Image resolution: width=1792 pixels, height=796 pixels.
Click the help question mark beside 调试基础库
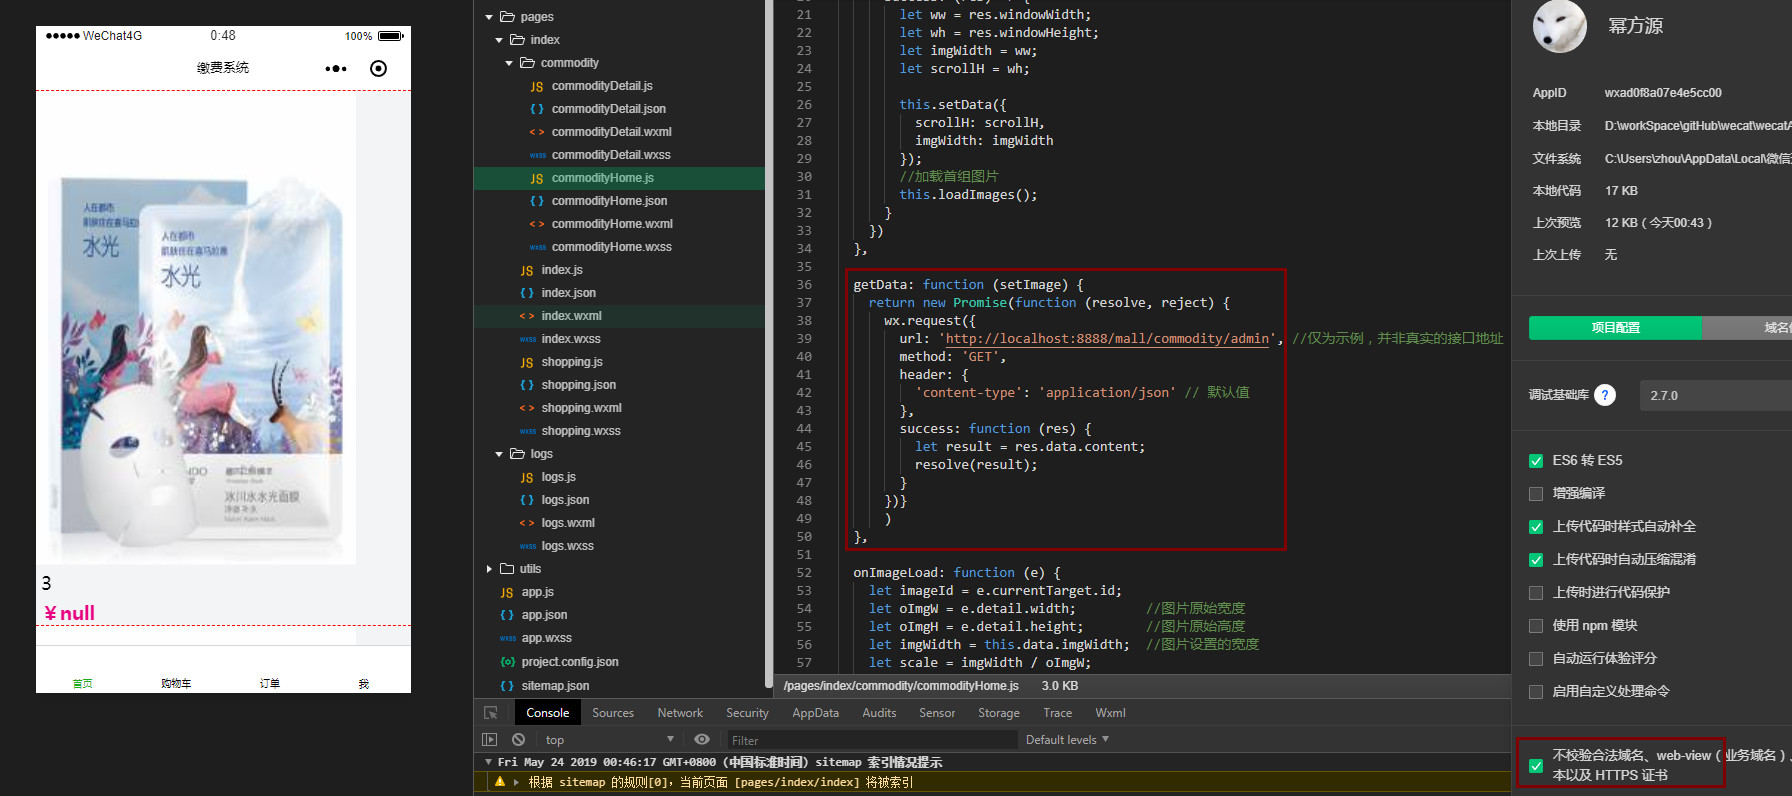click(x=1604, y=395)
